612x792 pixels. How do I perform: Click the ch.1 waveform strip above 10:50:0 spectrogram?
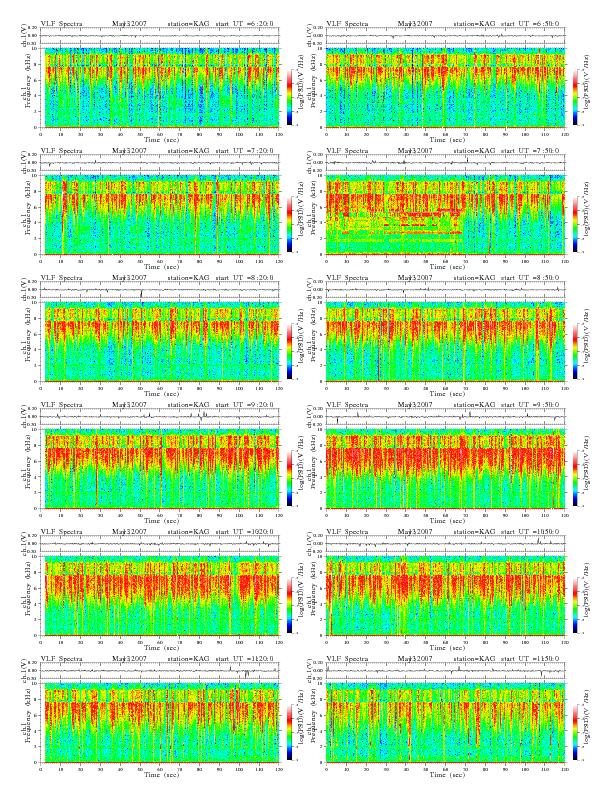coord(446,544)
